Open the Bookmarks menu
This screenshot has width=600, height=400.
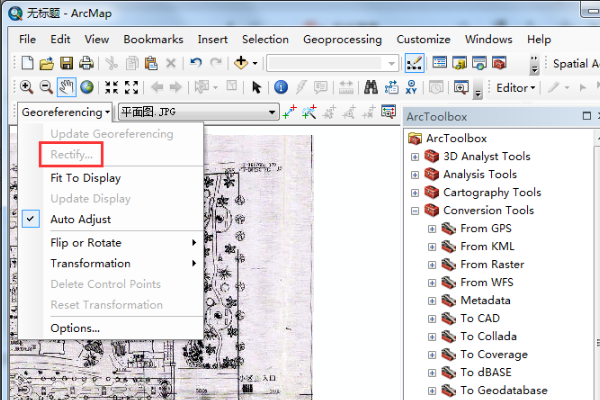coord(153,39)
